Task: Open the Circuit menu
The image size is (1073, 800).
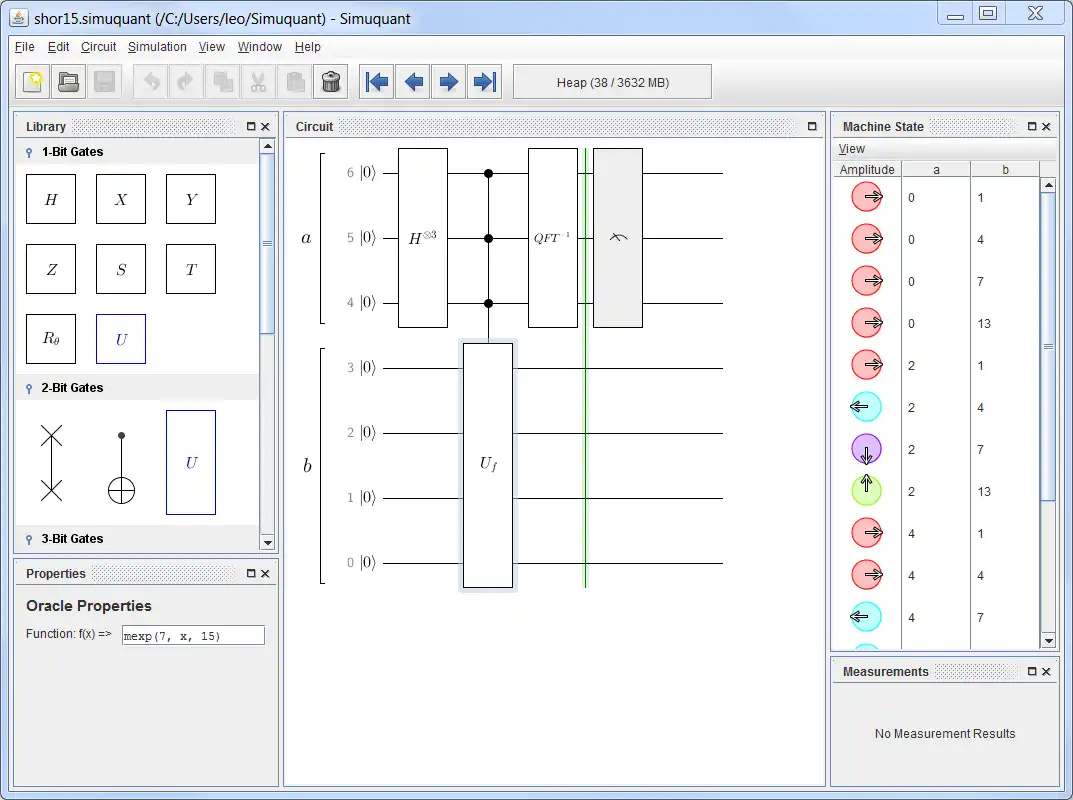Action: point(98,47)
